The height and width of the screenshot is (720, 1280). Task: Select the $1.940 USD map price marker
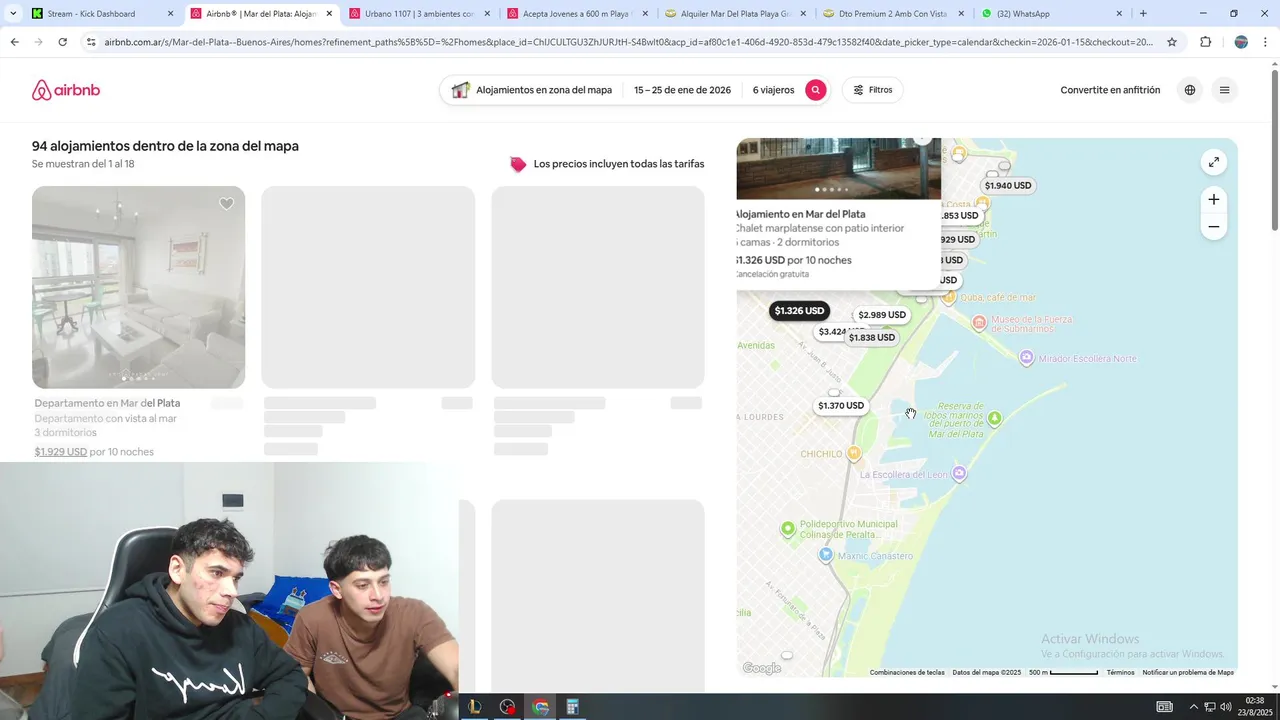pyautogui.click(x=1008, y=186)
